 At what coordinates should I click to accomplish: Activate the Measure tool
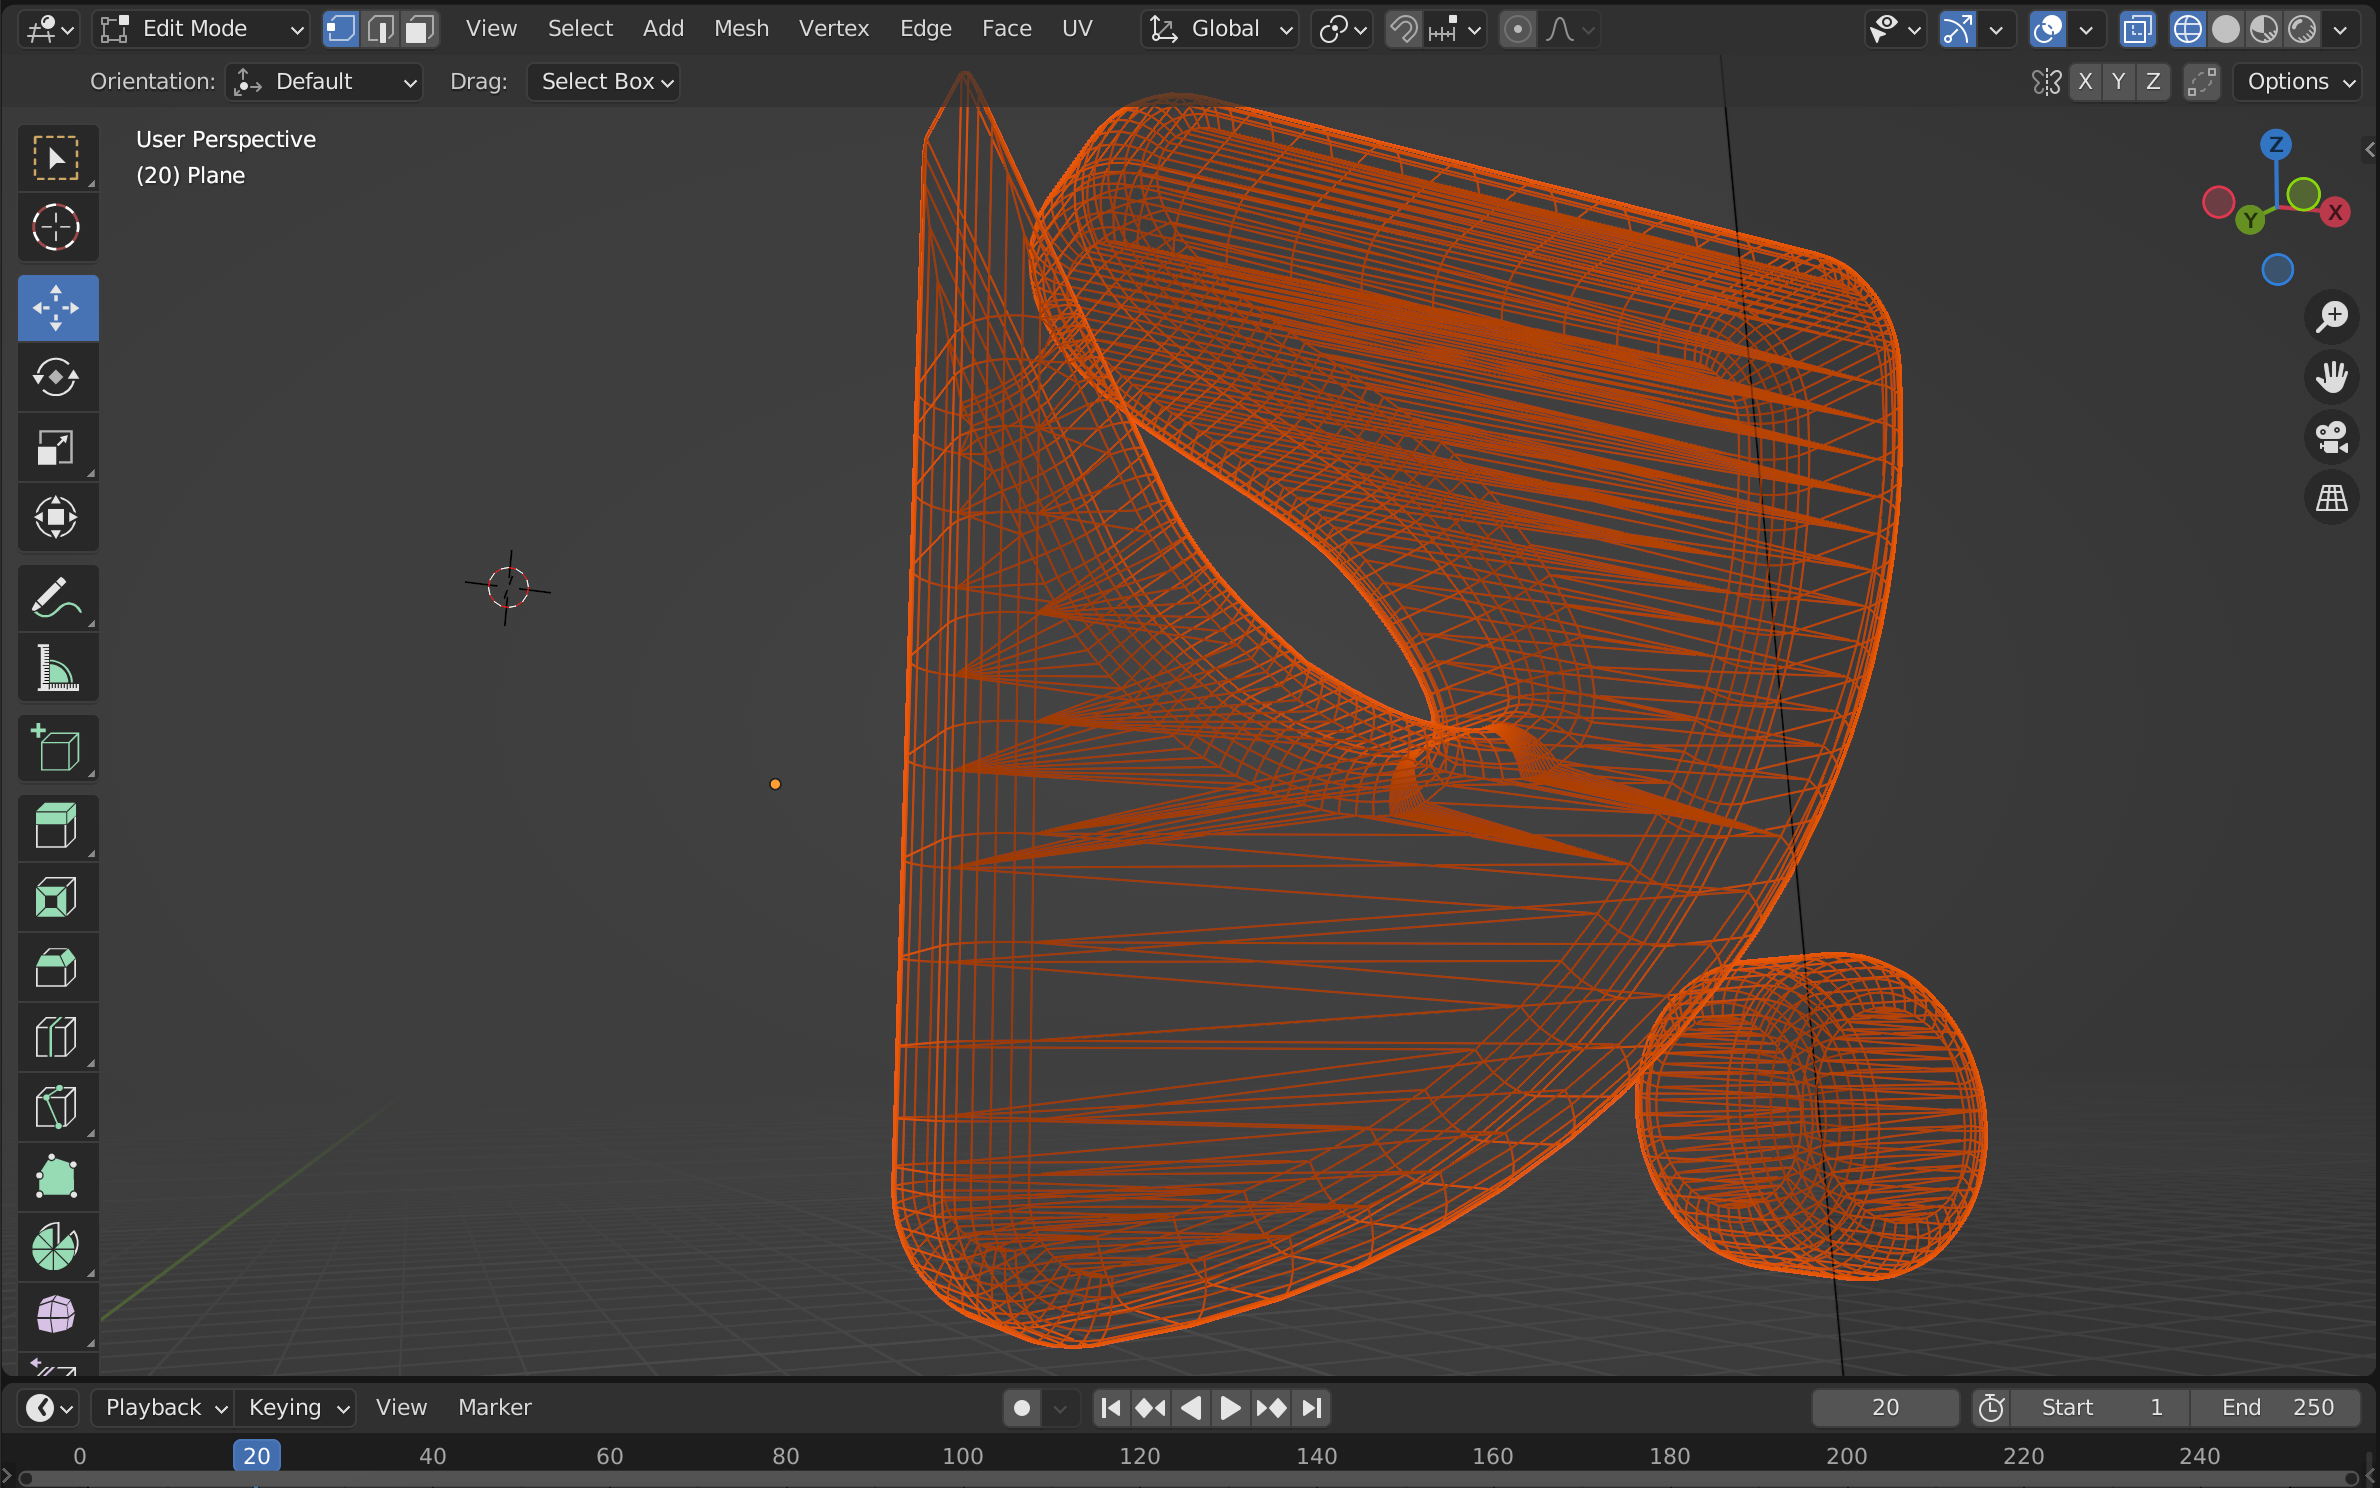(x=57, y=668)
